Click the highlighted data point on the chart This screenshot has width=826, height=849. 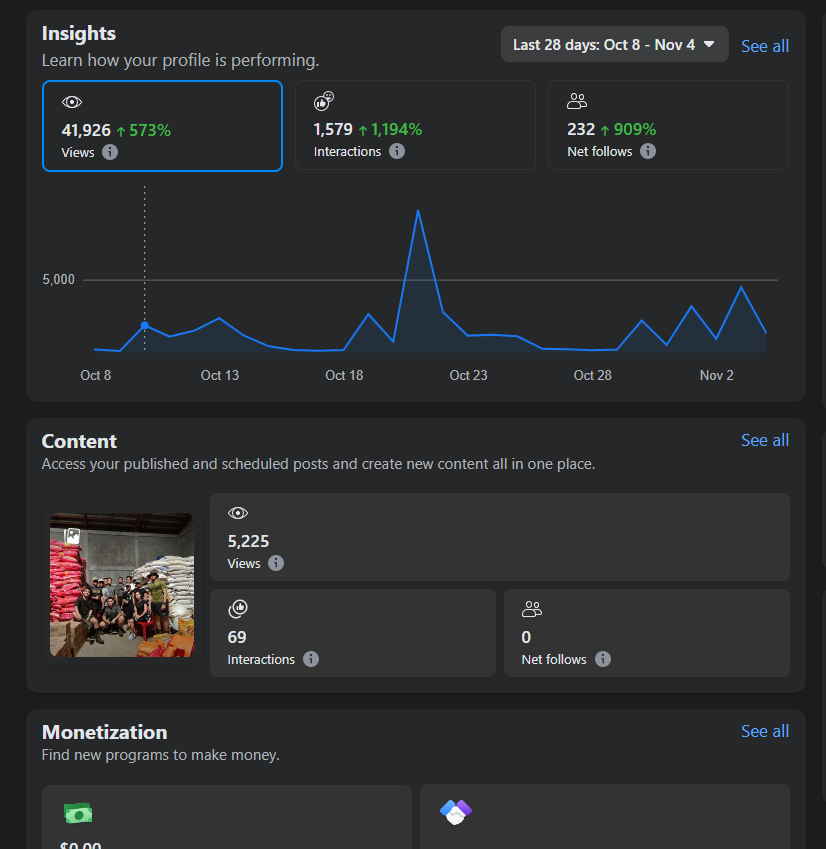click(145, 325)
